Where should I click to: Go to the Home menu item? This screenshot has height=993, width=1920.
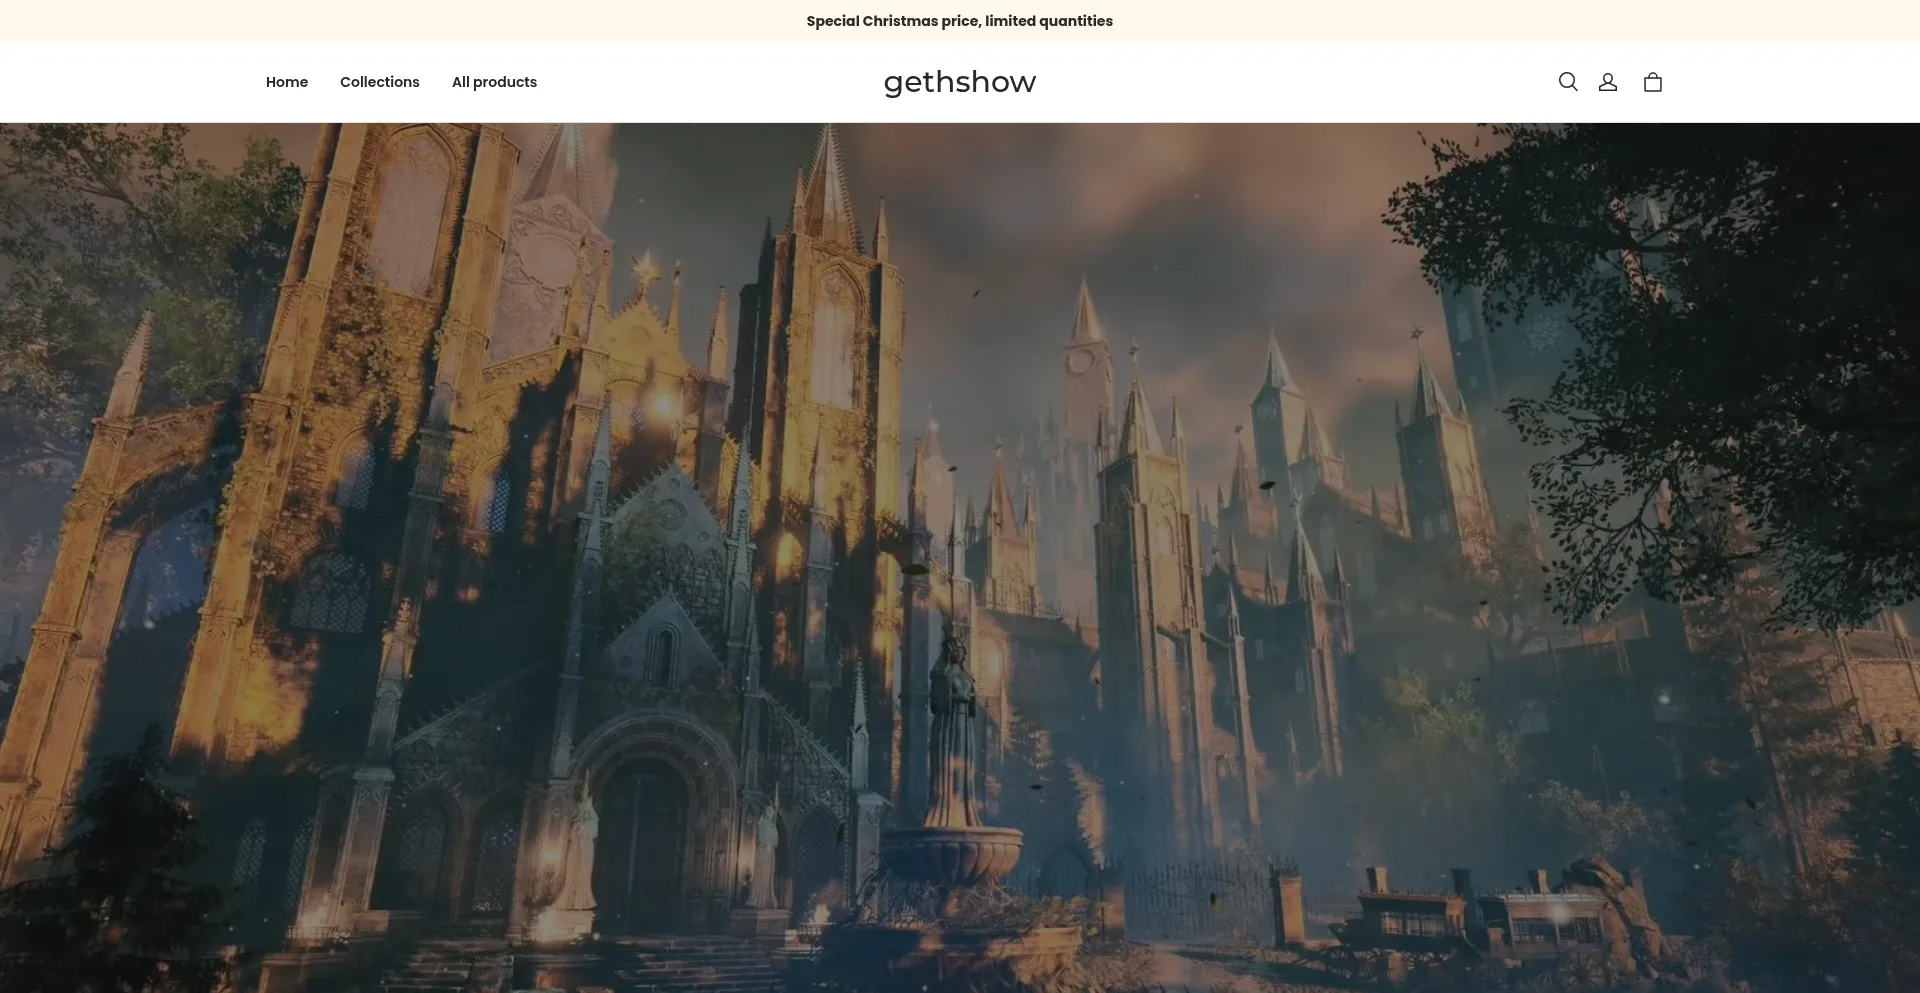point(287,82)
